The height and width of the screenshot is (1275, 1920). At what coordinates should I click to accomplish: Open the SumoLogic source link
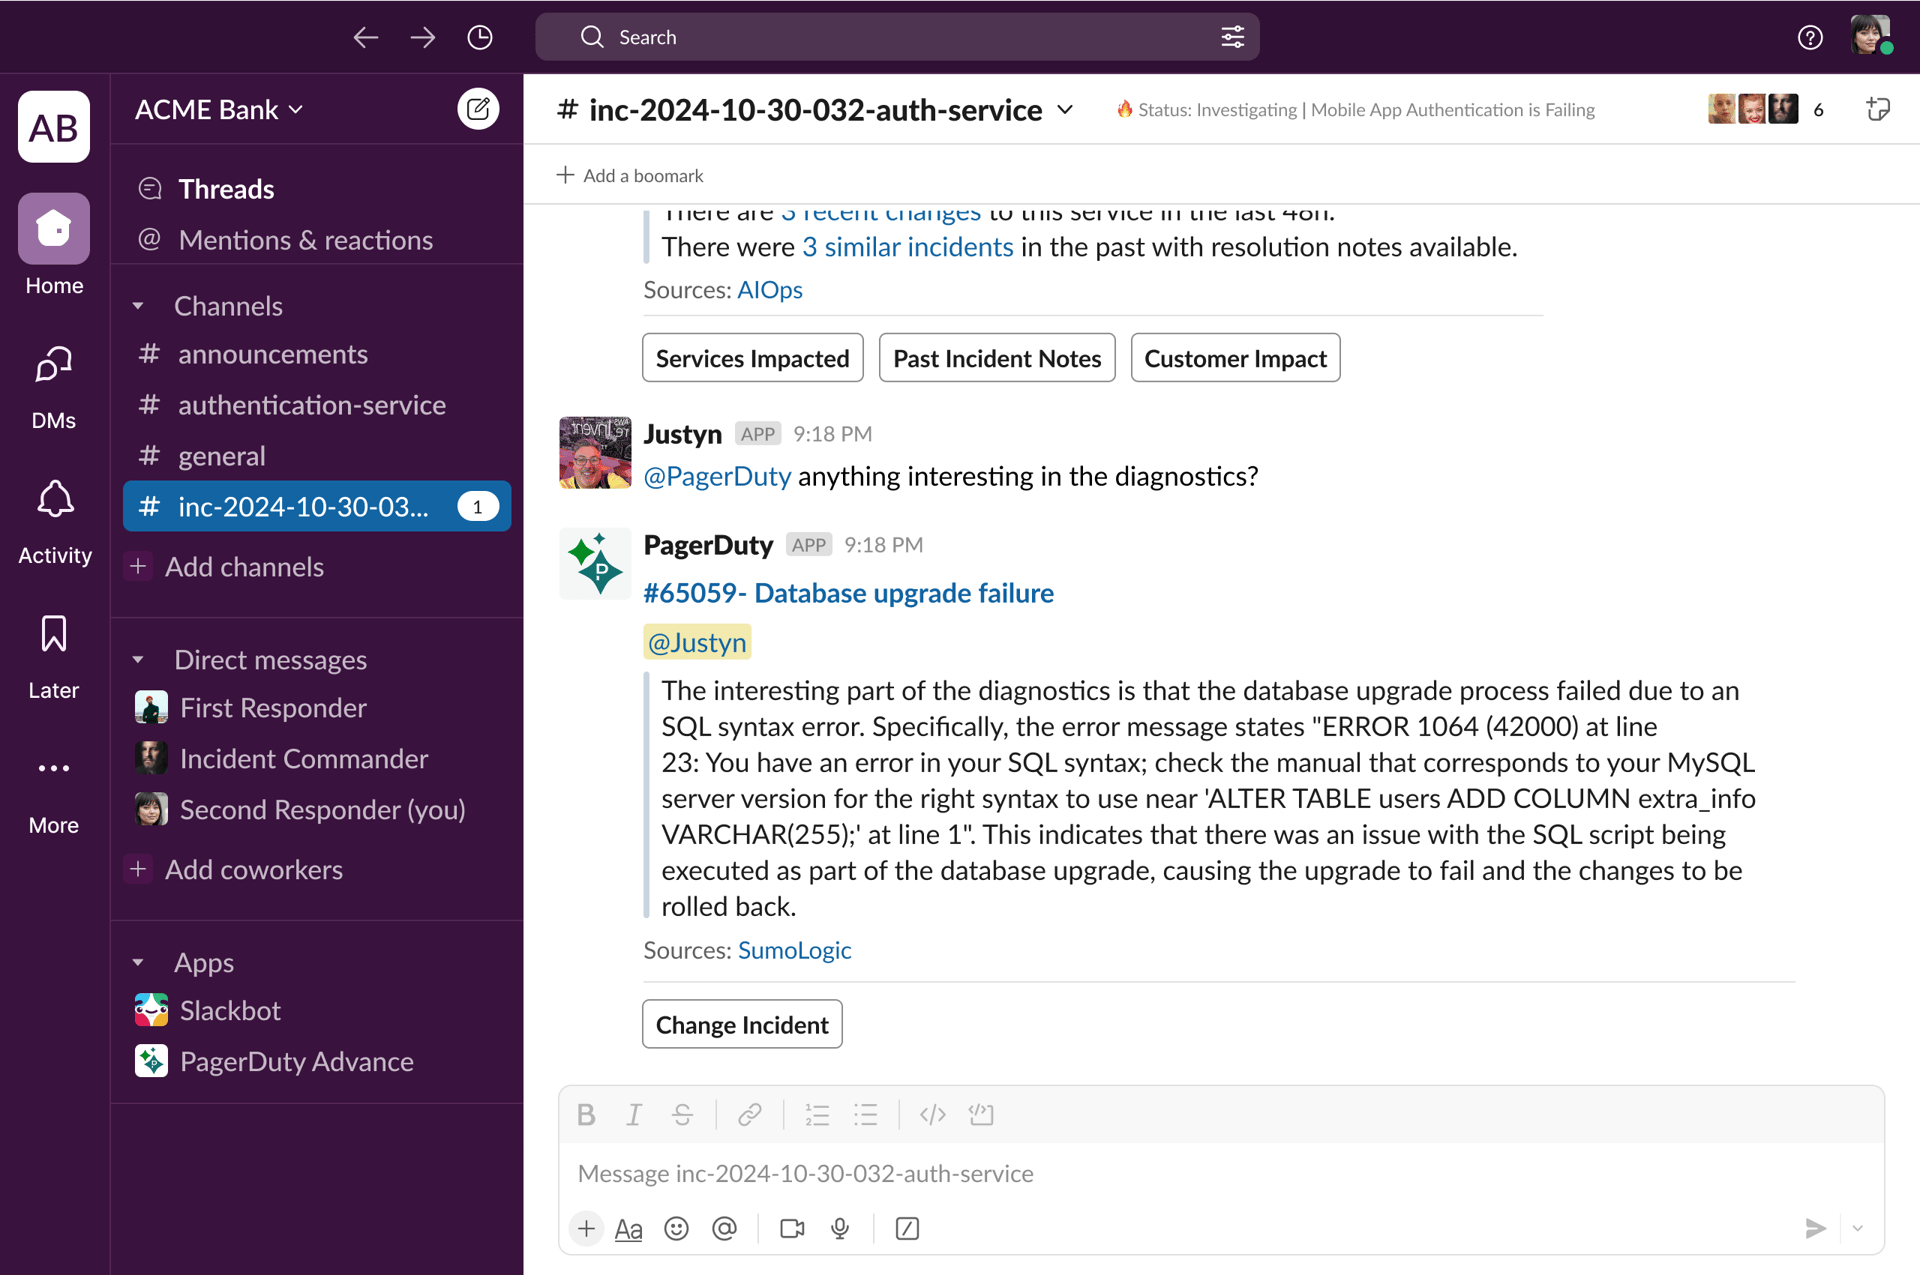click(794, 950)
